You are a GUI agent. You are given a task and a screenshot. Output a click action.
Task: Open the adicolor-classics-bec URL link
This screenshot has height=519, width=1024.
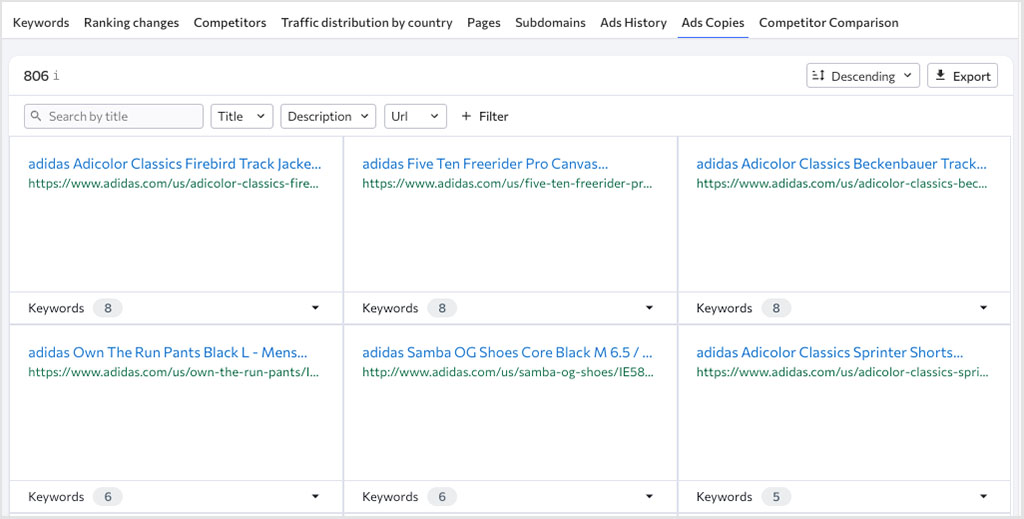(842, 183)
